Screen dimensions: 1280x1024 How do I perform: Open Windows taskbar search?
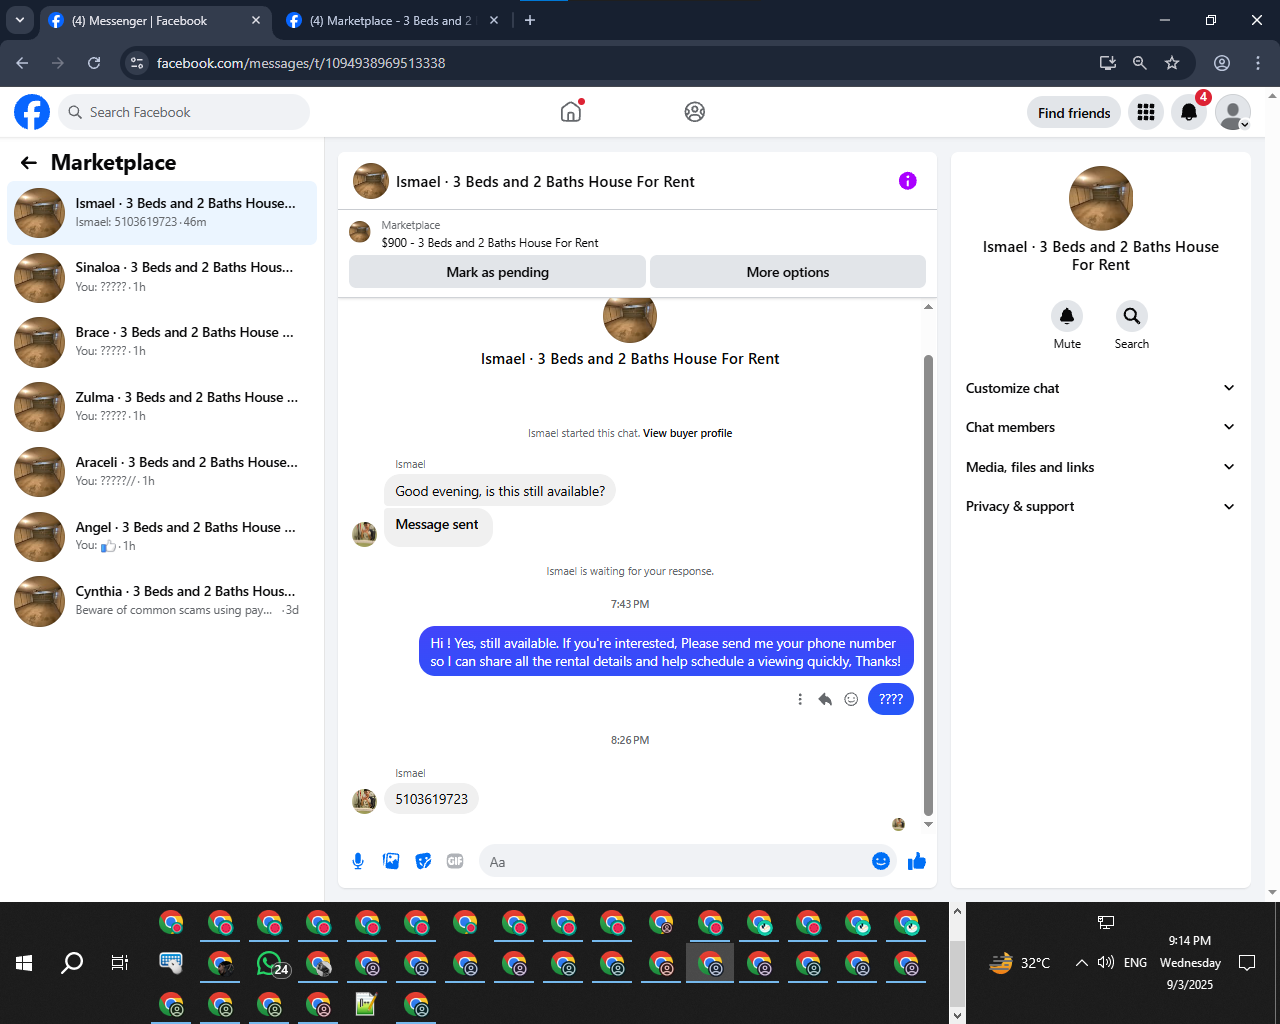point(72,963)
